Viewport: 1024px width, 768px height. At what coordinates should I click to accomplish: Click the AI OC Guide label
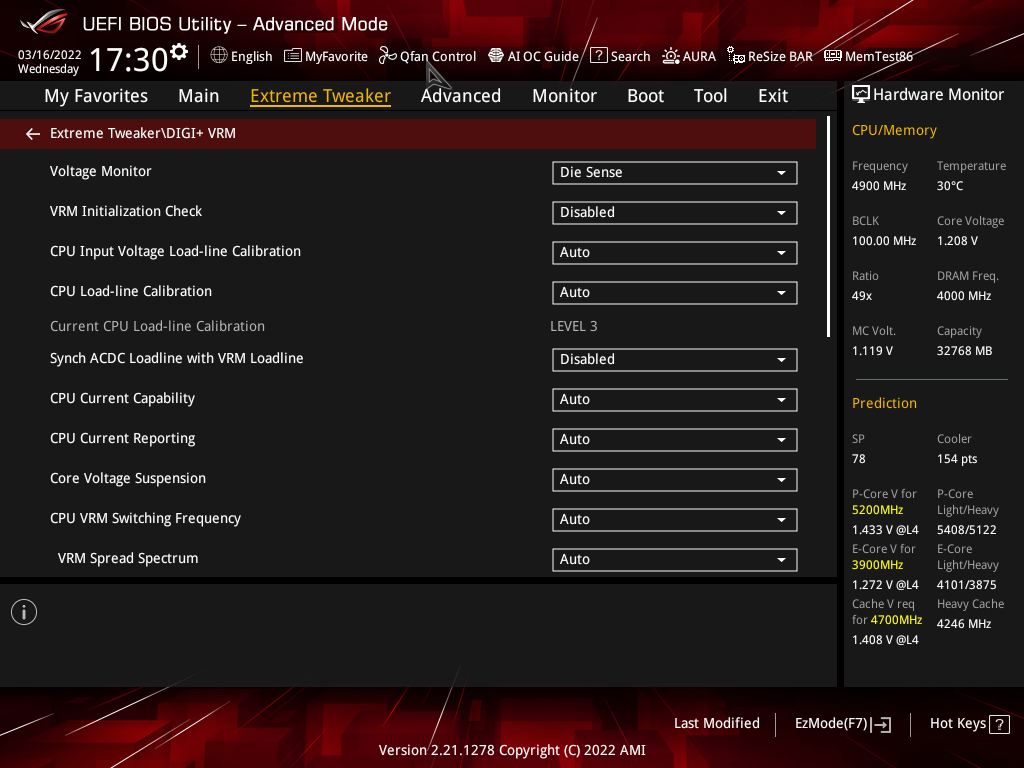click(543, 57)
